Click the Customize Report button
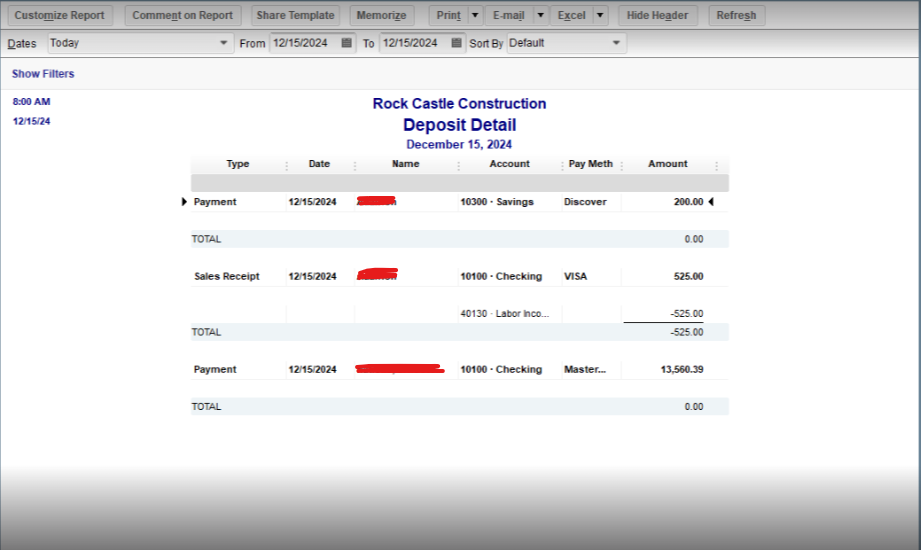Viewport: 921px width, 550px height. coord(57,16)
